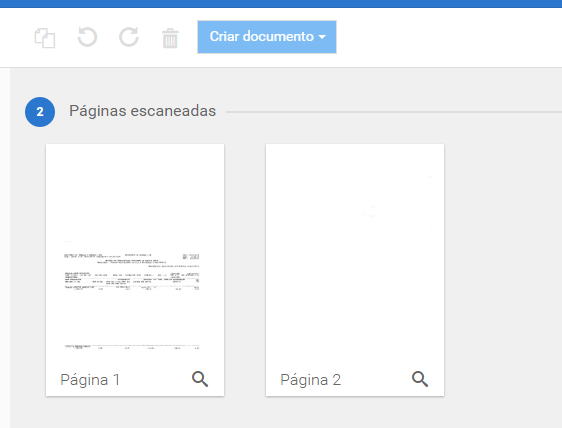Click the copy pages icon in toolbar
The image size is (562, 428).
[x=45, y=38]
